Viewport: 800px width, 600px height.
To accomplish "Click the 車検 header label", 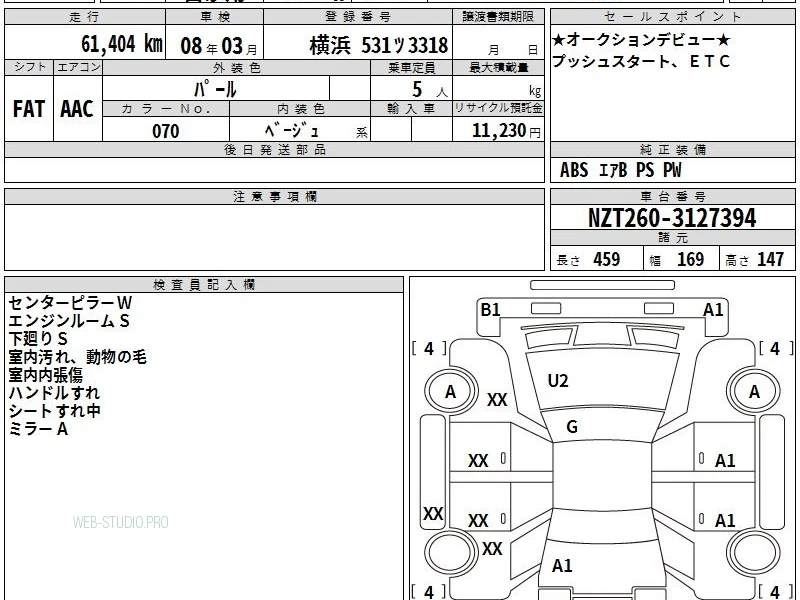I will click(x=214, y=17).
